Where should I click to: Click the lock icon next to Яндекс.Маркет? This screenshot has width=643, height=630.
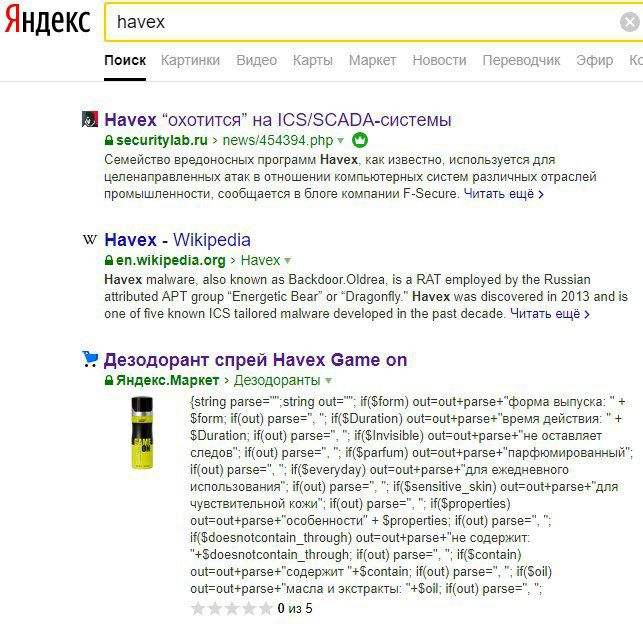coord(109,380)
